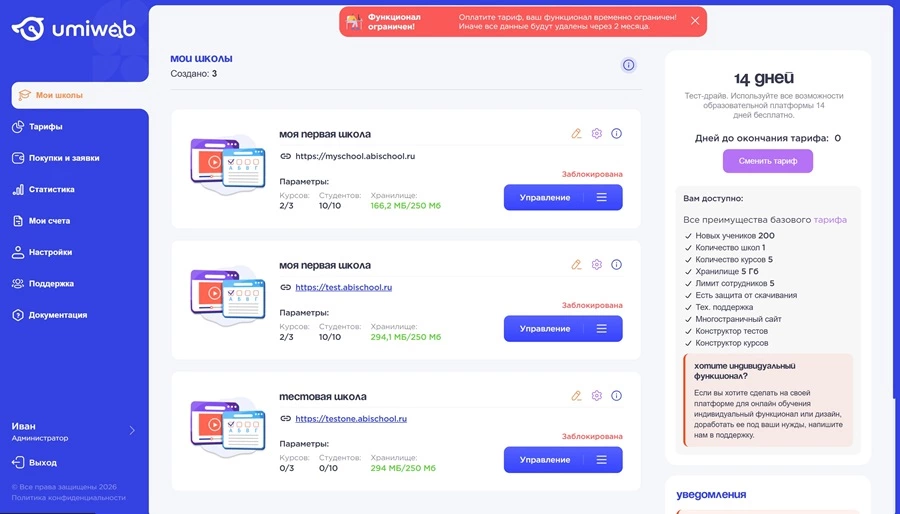Open the https://testone.abischool.ru link
The height and width of the screenshot is (514, 900).
[351, 419]
